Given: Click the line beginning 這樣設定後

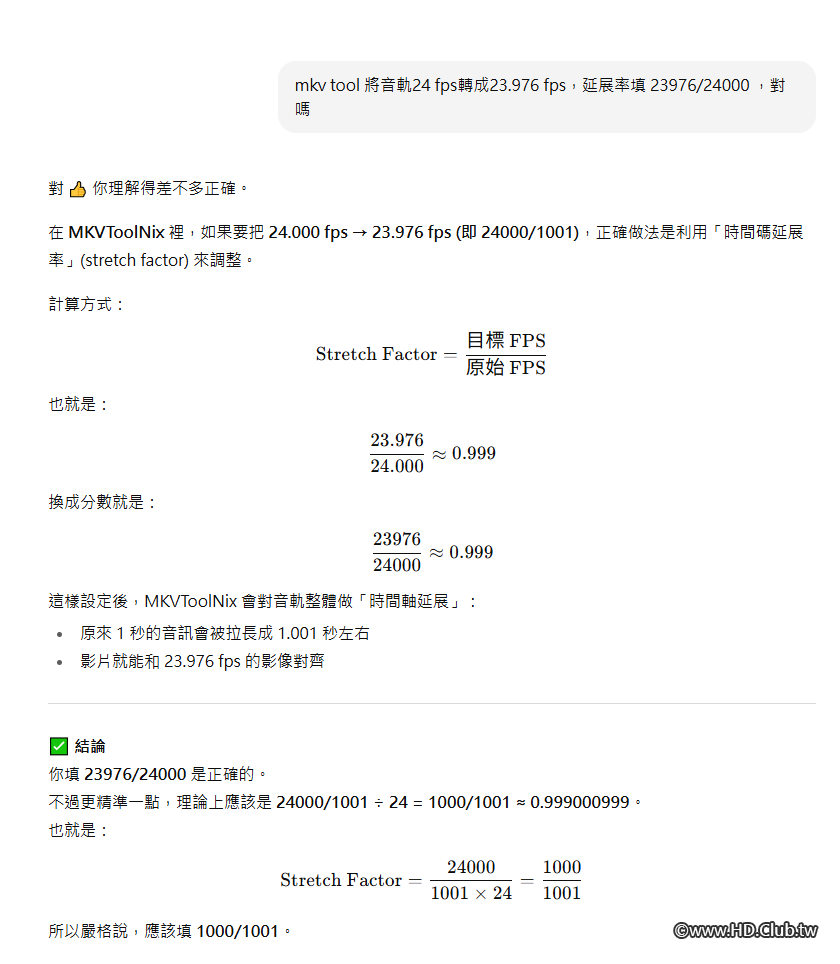Looking at the screenshot, I should coord(264,601).
